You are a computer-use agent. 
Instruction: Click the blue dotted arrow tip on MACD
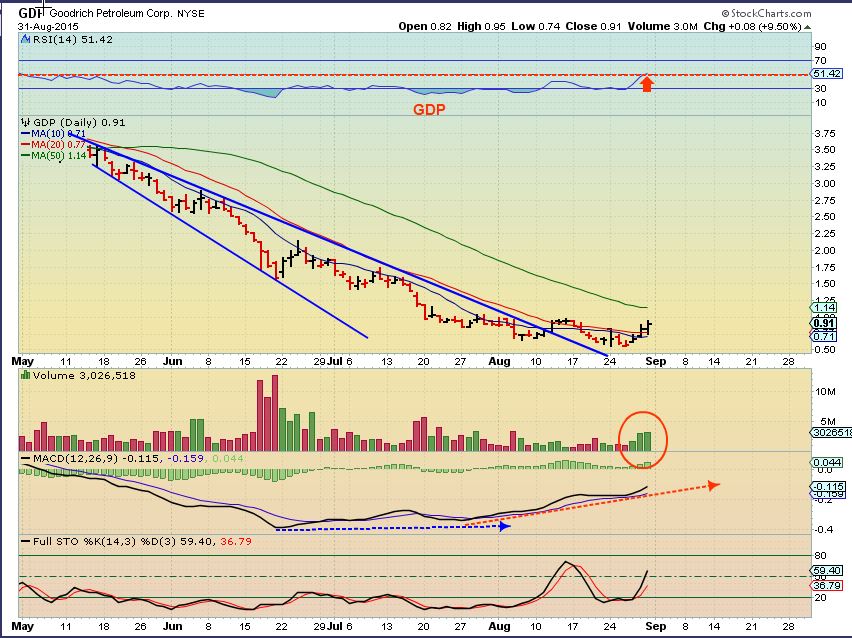pyautogui.click(x=506, y=525)
